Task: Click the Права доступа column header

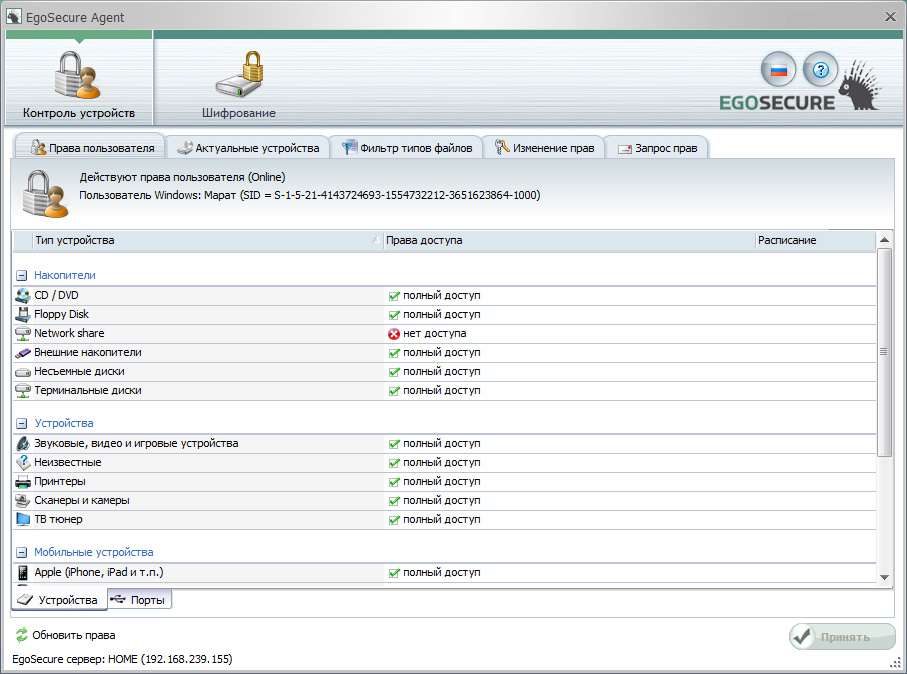Action: (569, 240)
